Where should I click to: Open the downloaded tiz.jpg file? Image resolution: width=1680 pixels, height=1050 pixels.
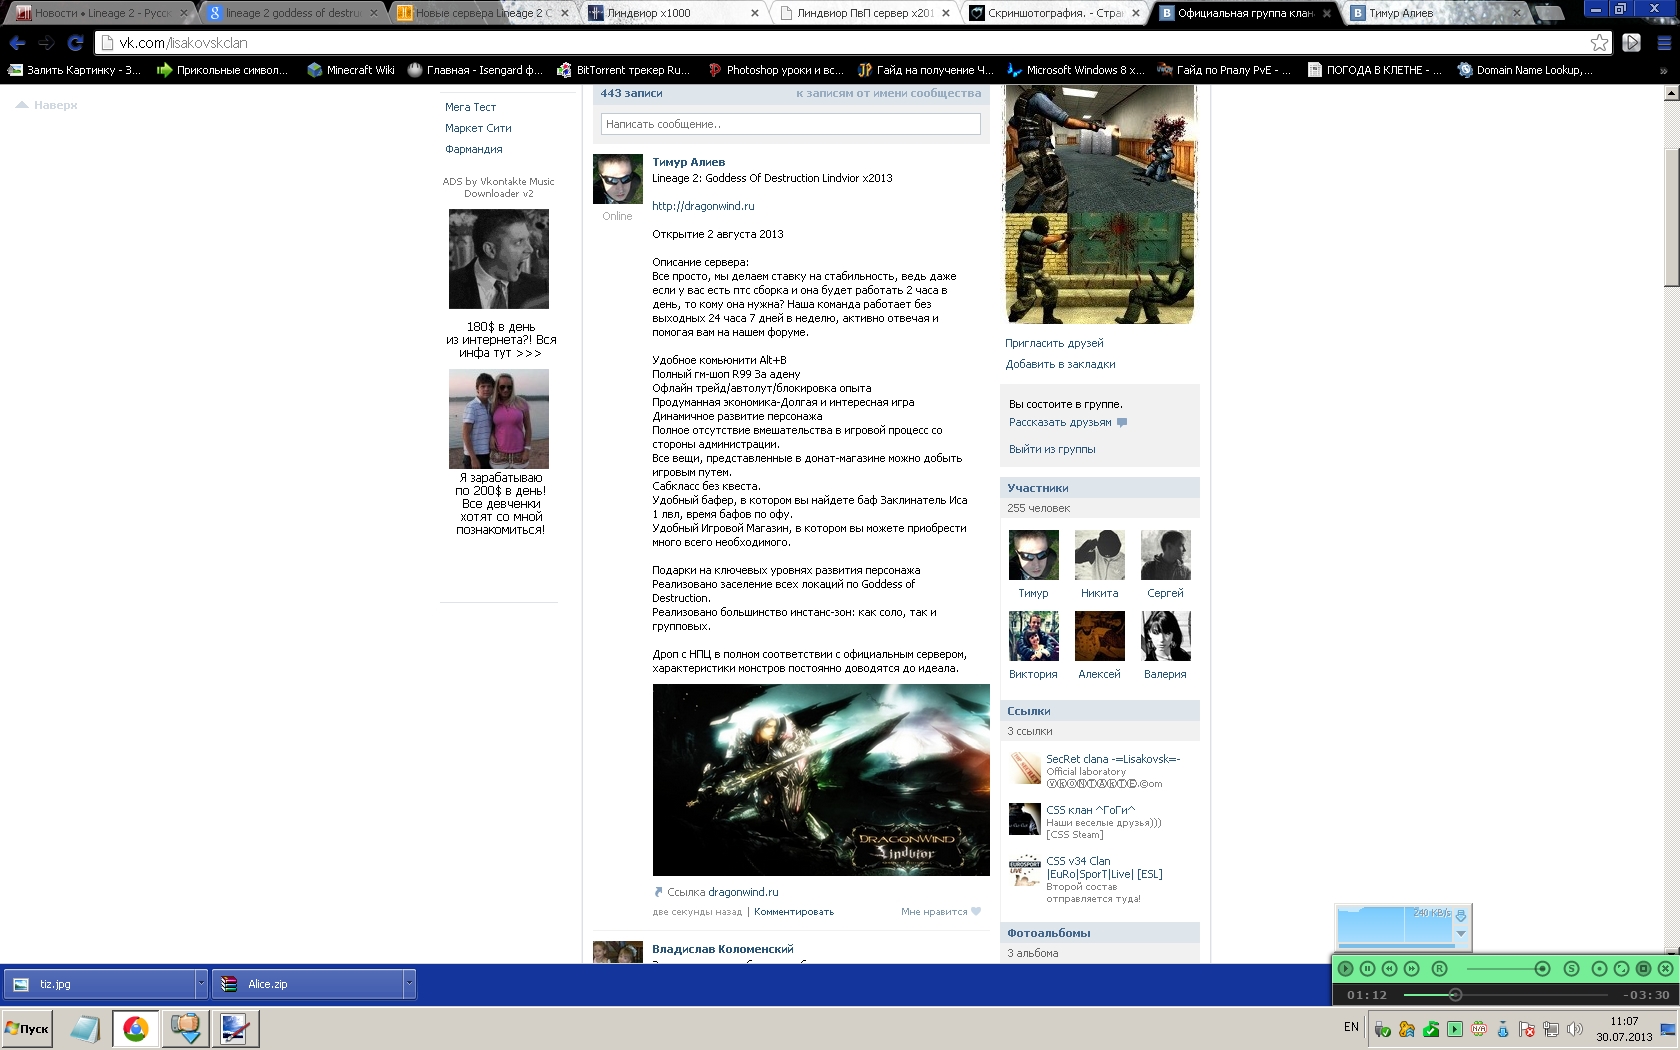click(100, 984)
